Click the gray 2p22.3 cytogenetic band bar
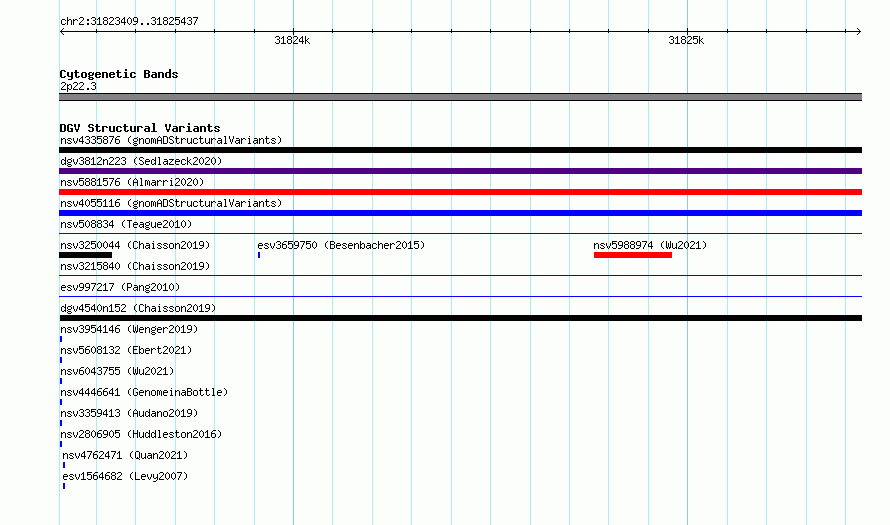This screenshot has width=890, height=525. tap(460, 97)
